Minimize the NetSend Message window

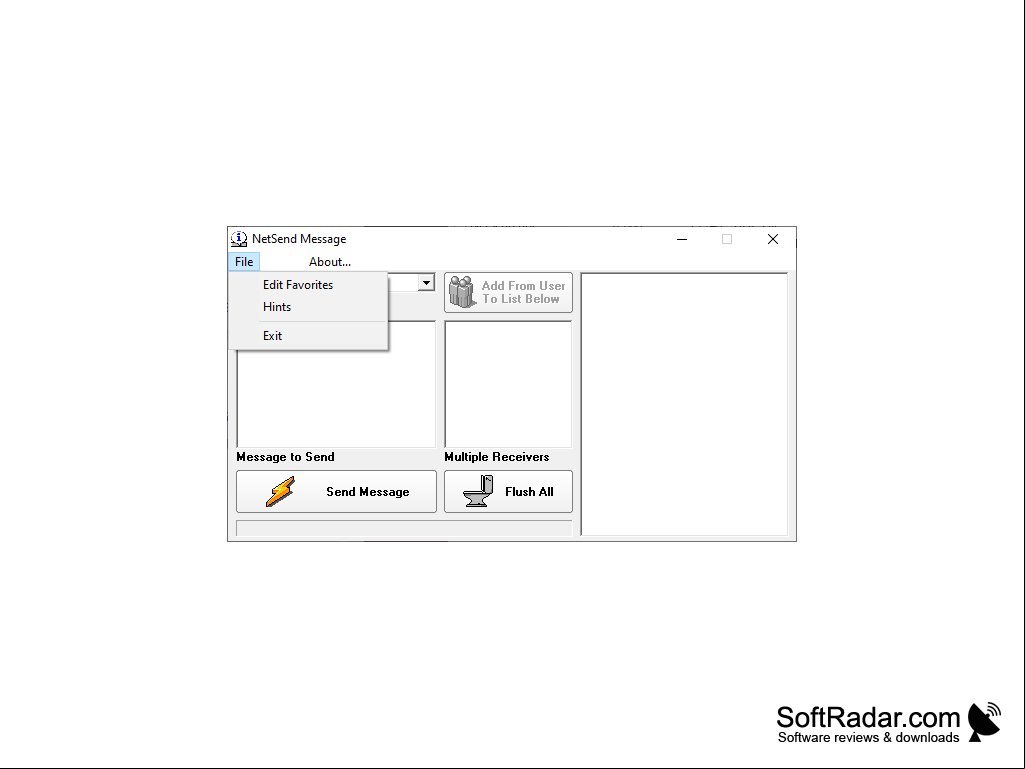682,239
